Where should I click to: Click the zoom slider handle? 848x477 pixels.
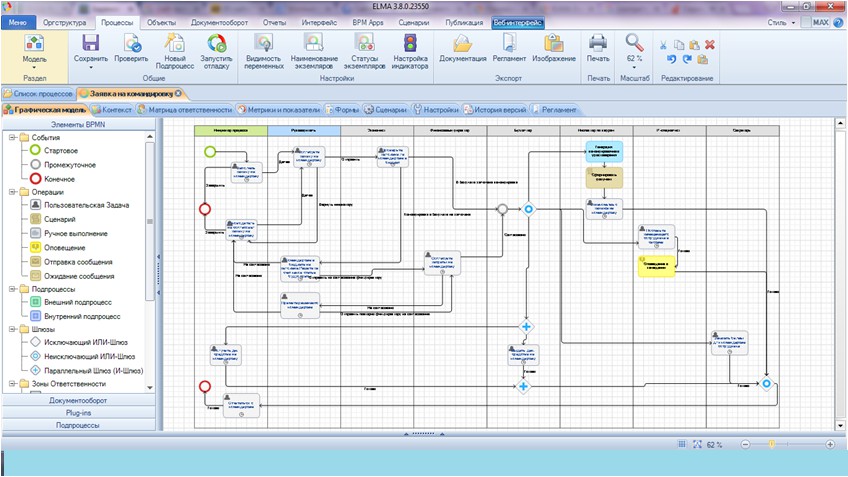772,444
